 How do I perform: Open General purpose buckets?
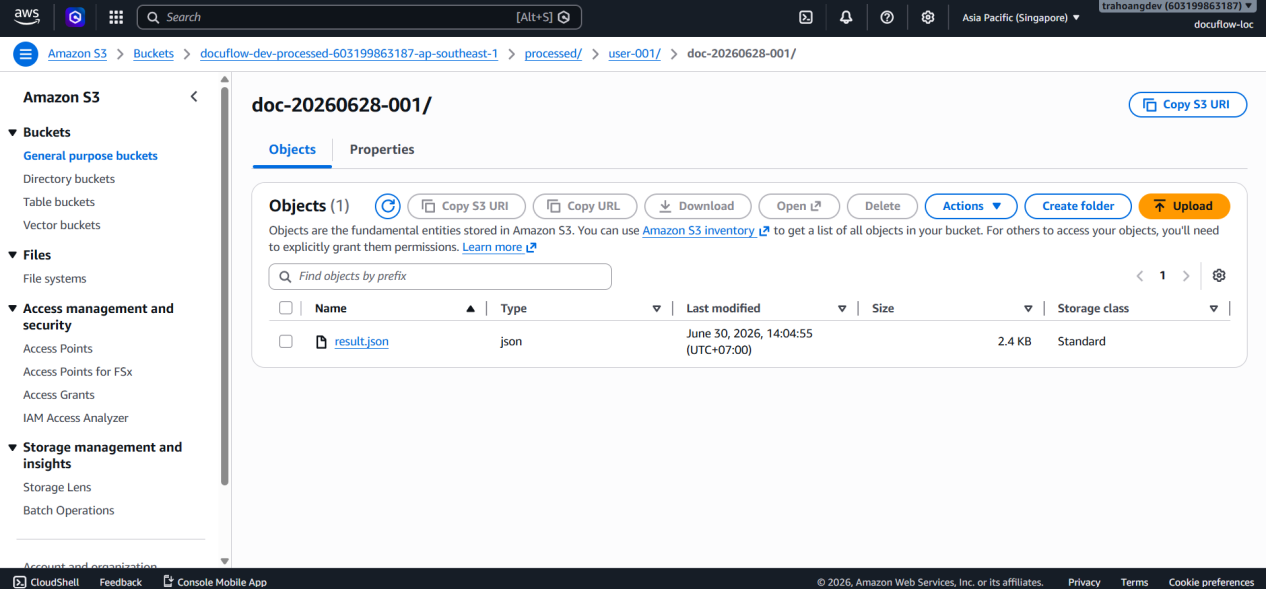point(90,156)
